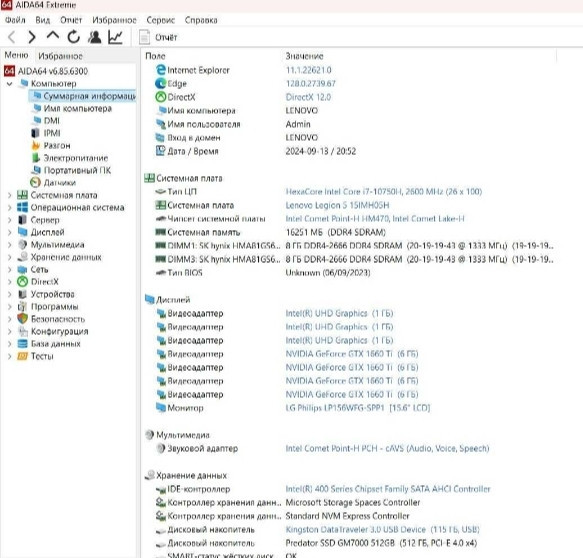Go back with the left arrow toolbar button

12,37
